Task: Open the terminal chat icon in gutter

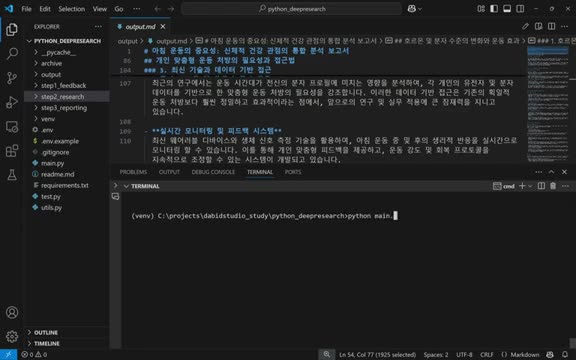Action: point(115,197)
